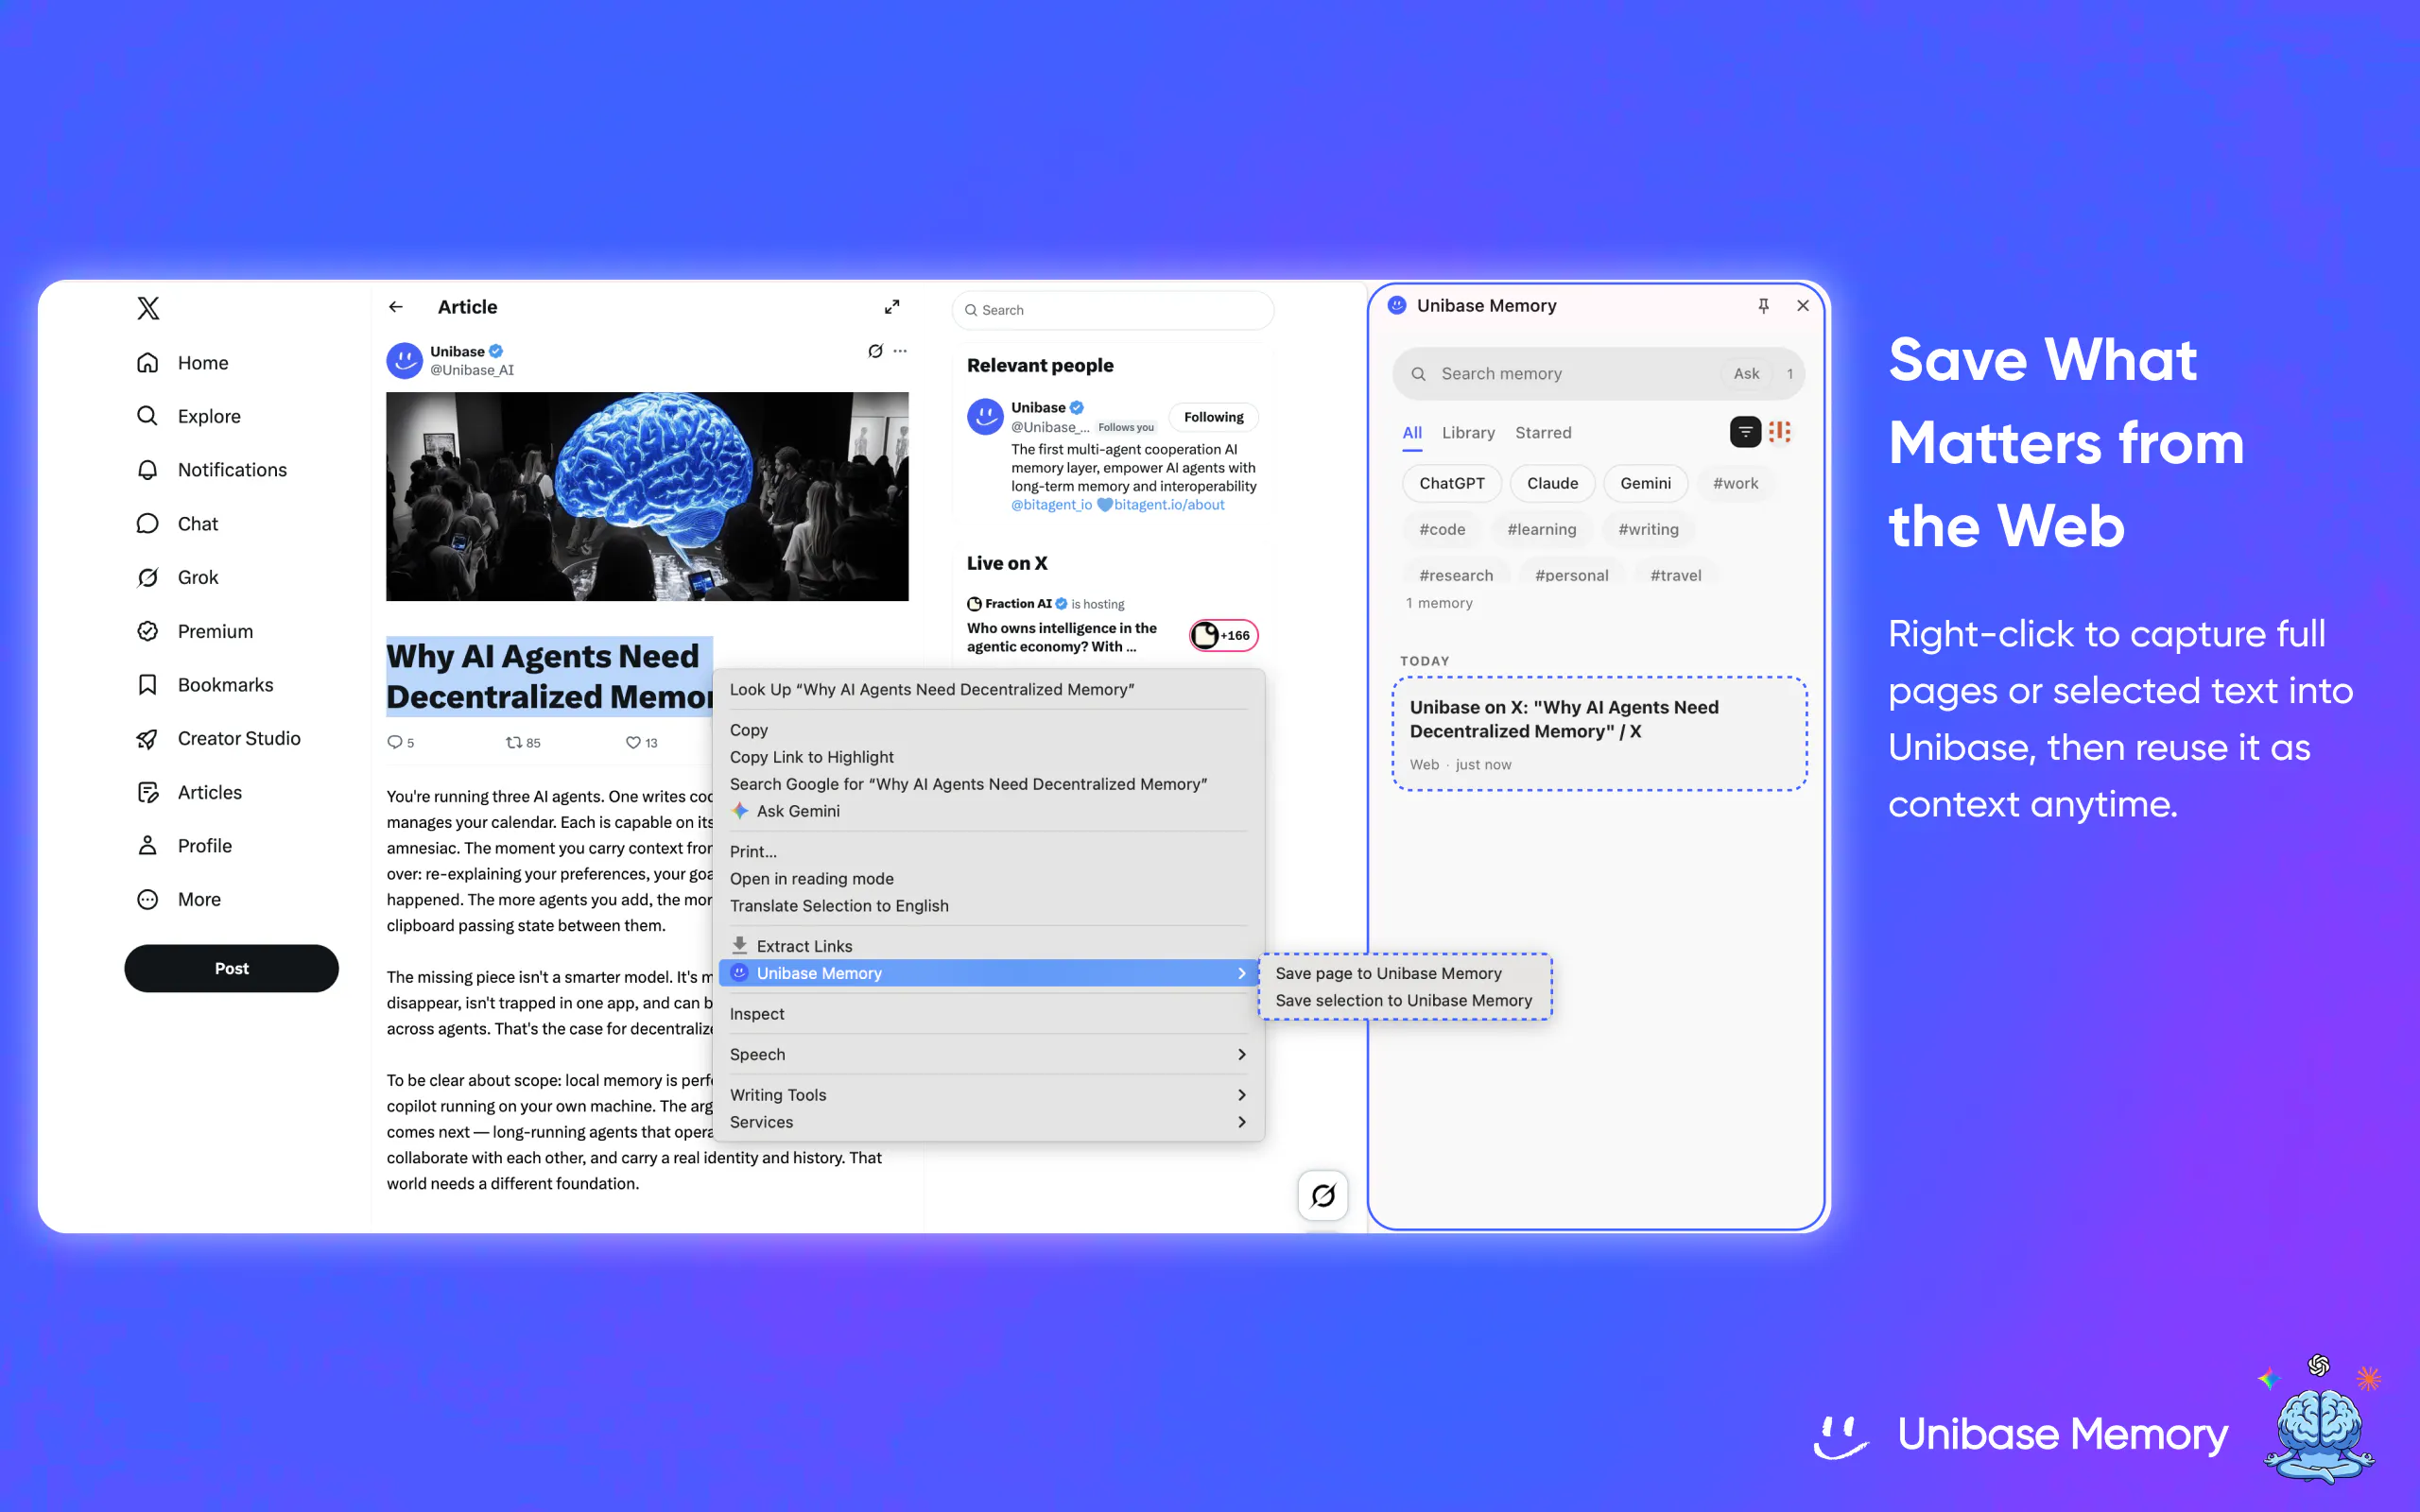Open the More menu in X sidebar
The image size is (2420, 1512).
coord(178,900)
